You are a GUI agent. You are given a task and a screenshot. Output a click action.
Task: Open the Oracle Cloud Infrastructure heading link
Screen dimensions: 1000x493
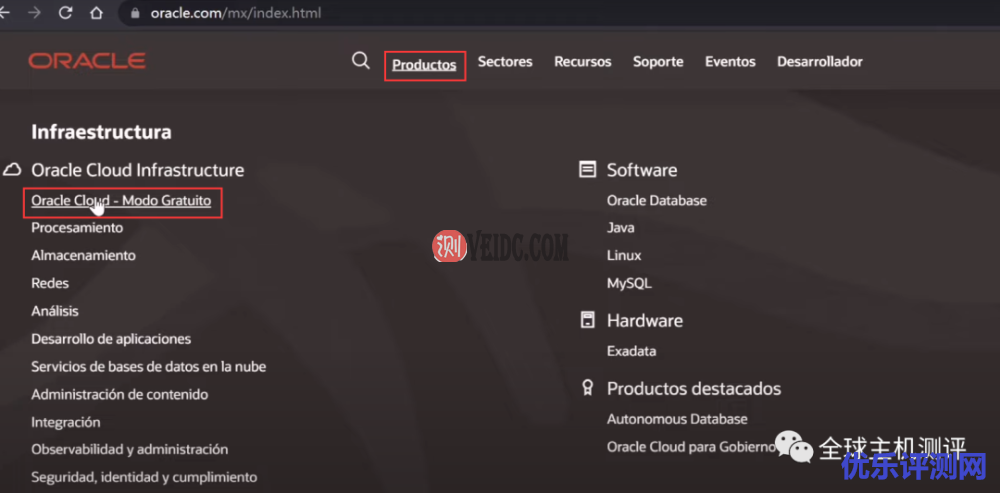(x=138, y=170)
